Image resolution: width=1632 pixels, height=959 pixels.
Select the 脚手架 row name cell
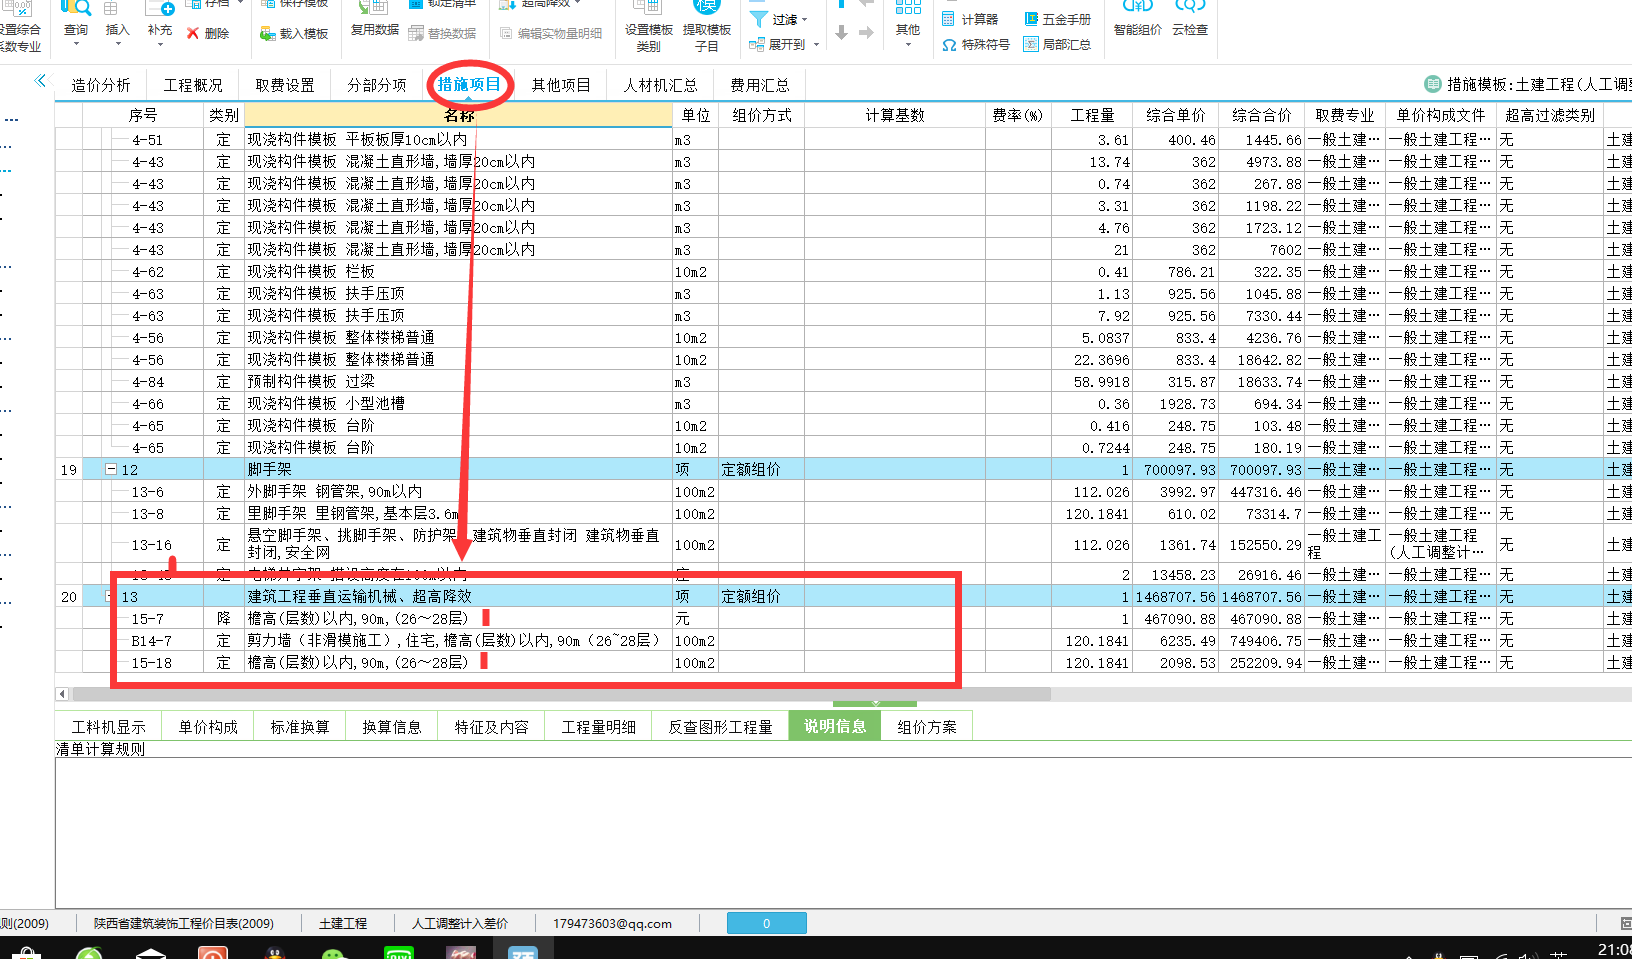pos(459,469)
